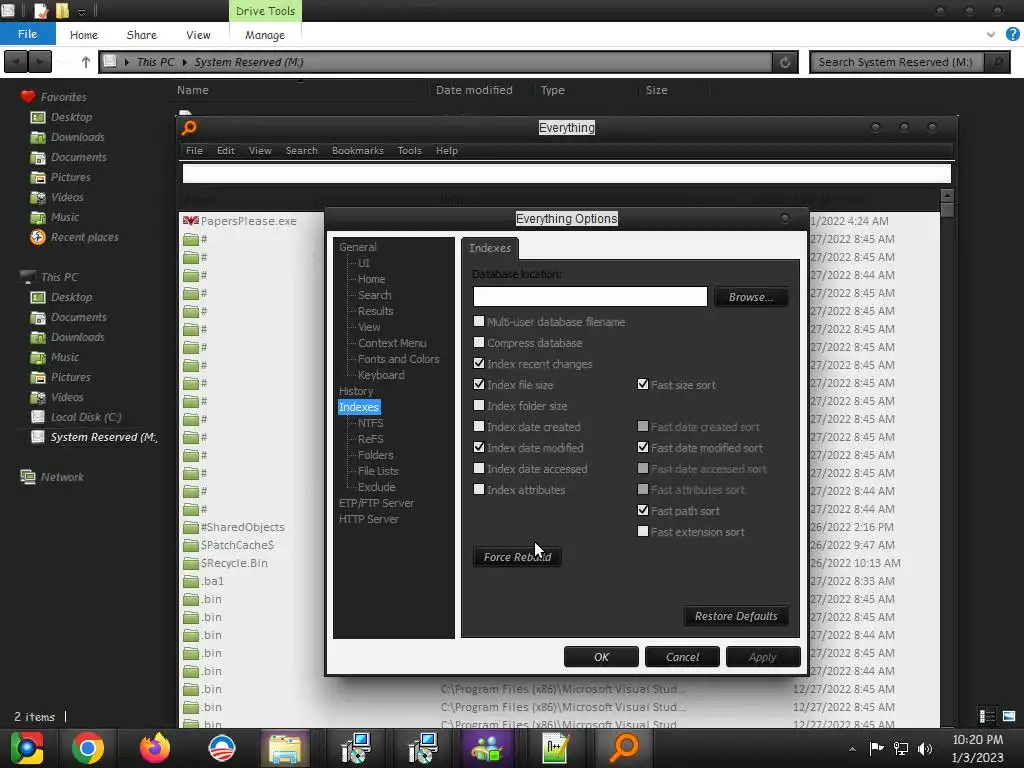
Task: Click the Network icon in Explorer sidebar
Action: pyautogui.click(x=27, y=477)
